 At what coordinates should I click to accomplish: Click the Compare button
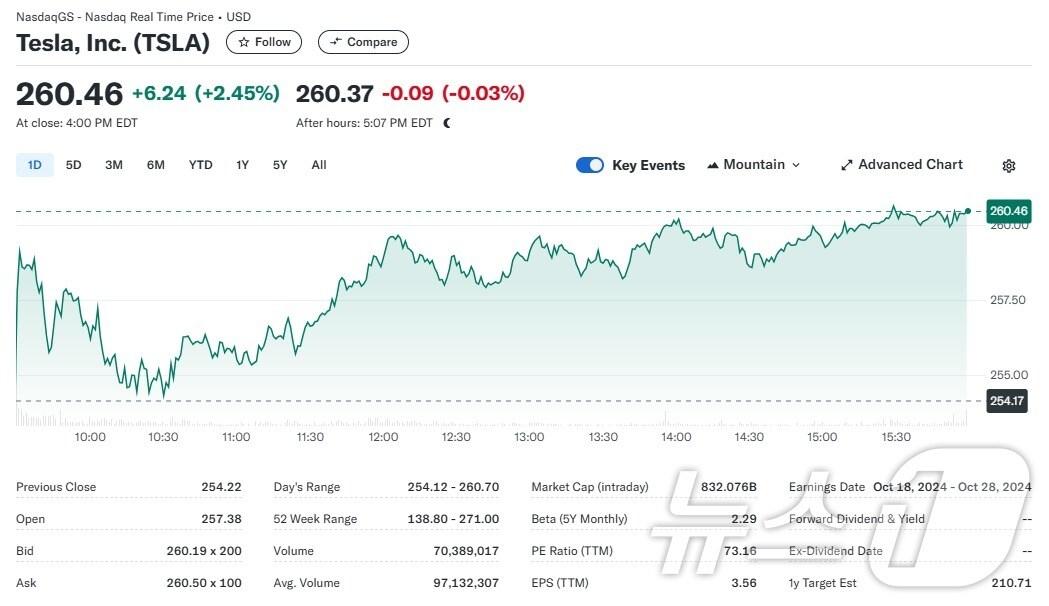363,42
